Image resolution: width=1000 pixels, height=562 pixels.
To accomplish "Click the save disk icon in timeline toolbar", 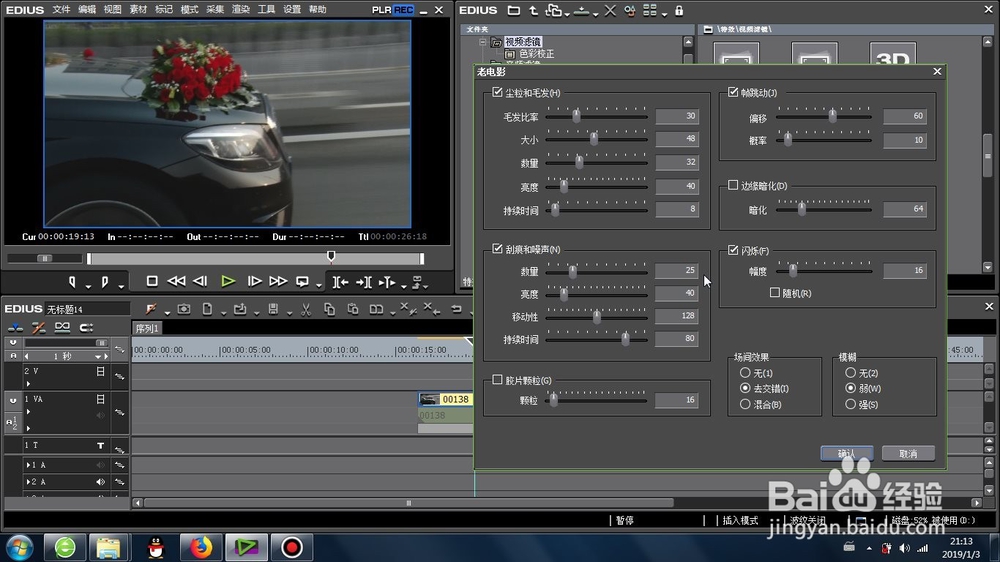I will coord(273,309).
